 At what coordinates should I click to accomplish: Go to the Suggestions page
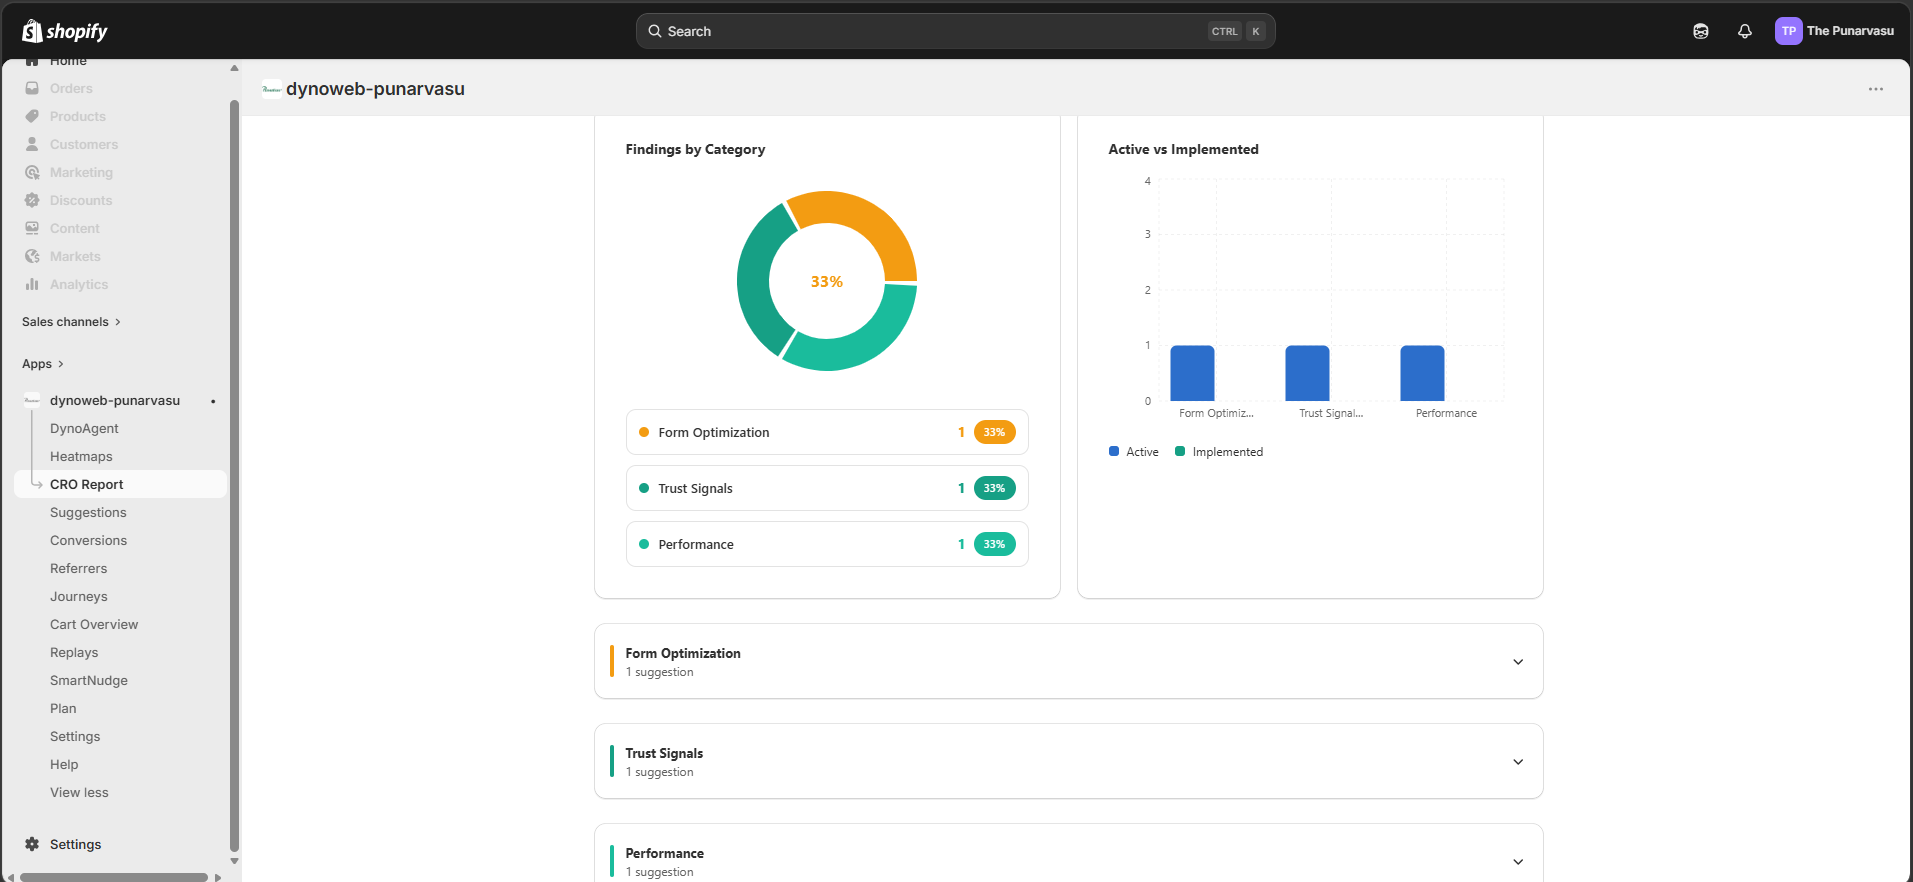pos(88,512)
